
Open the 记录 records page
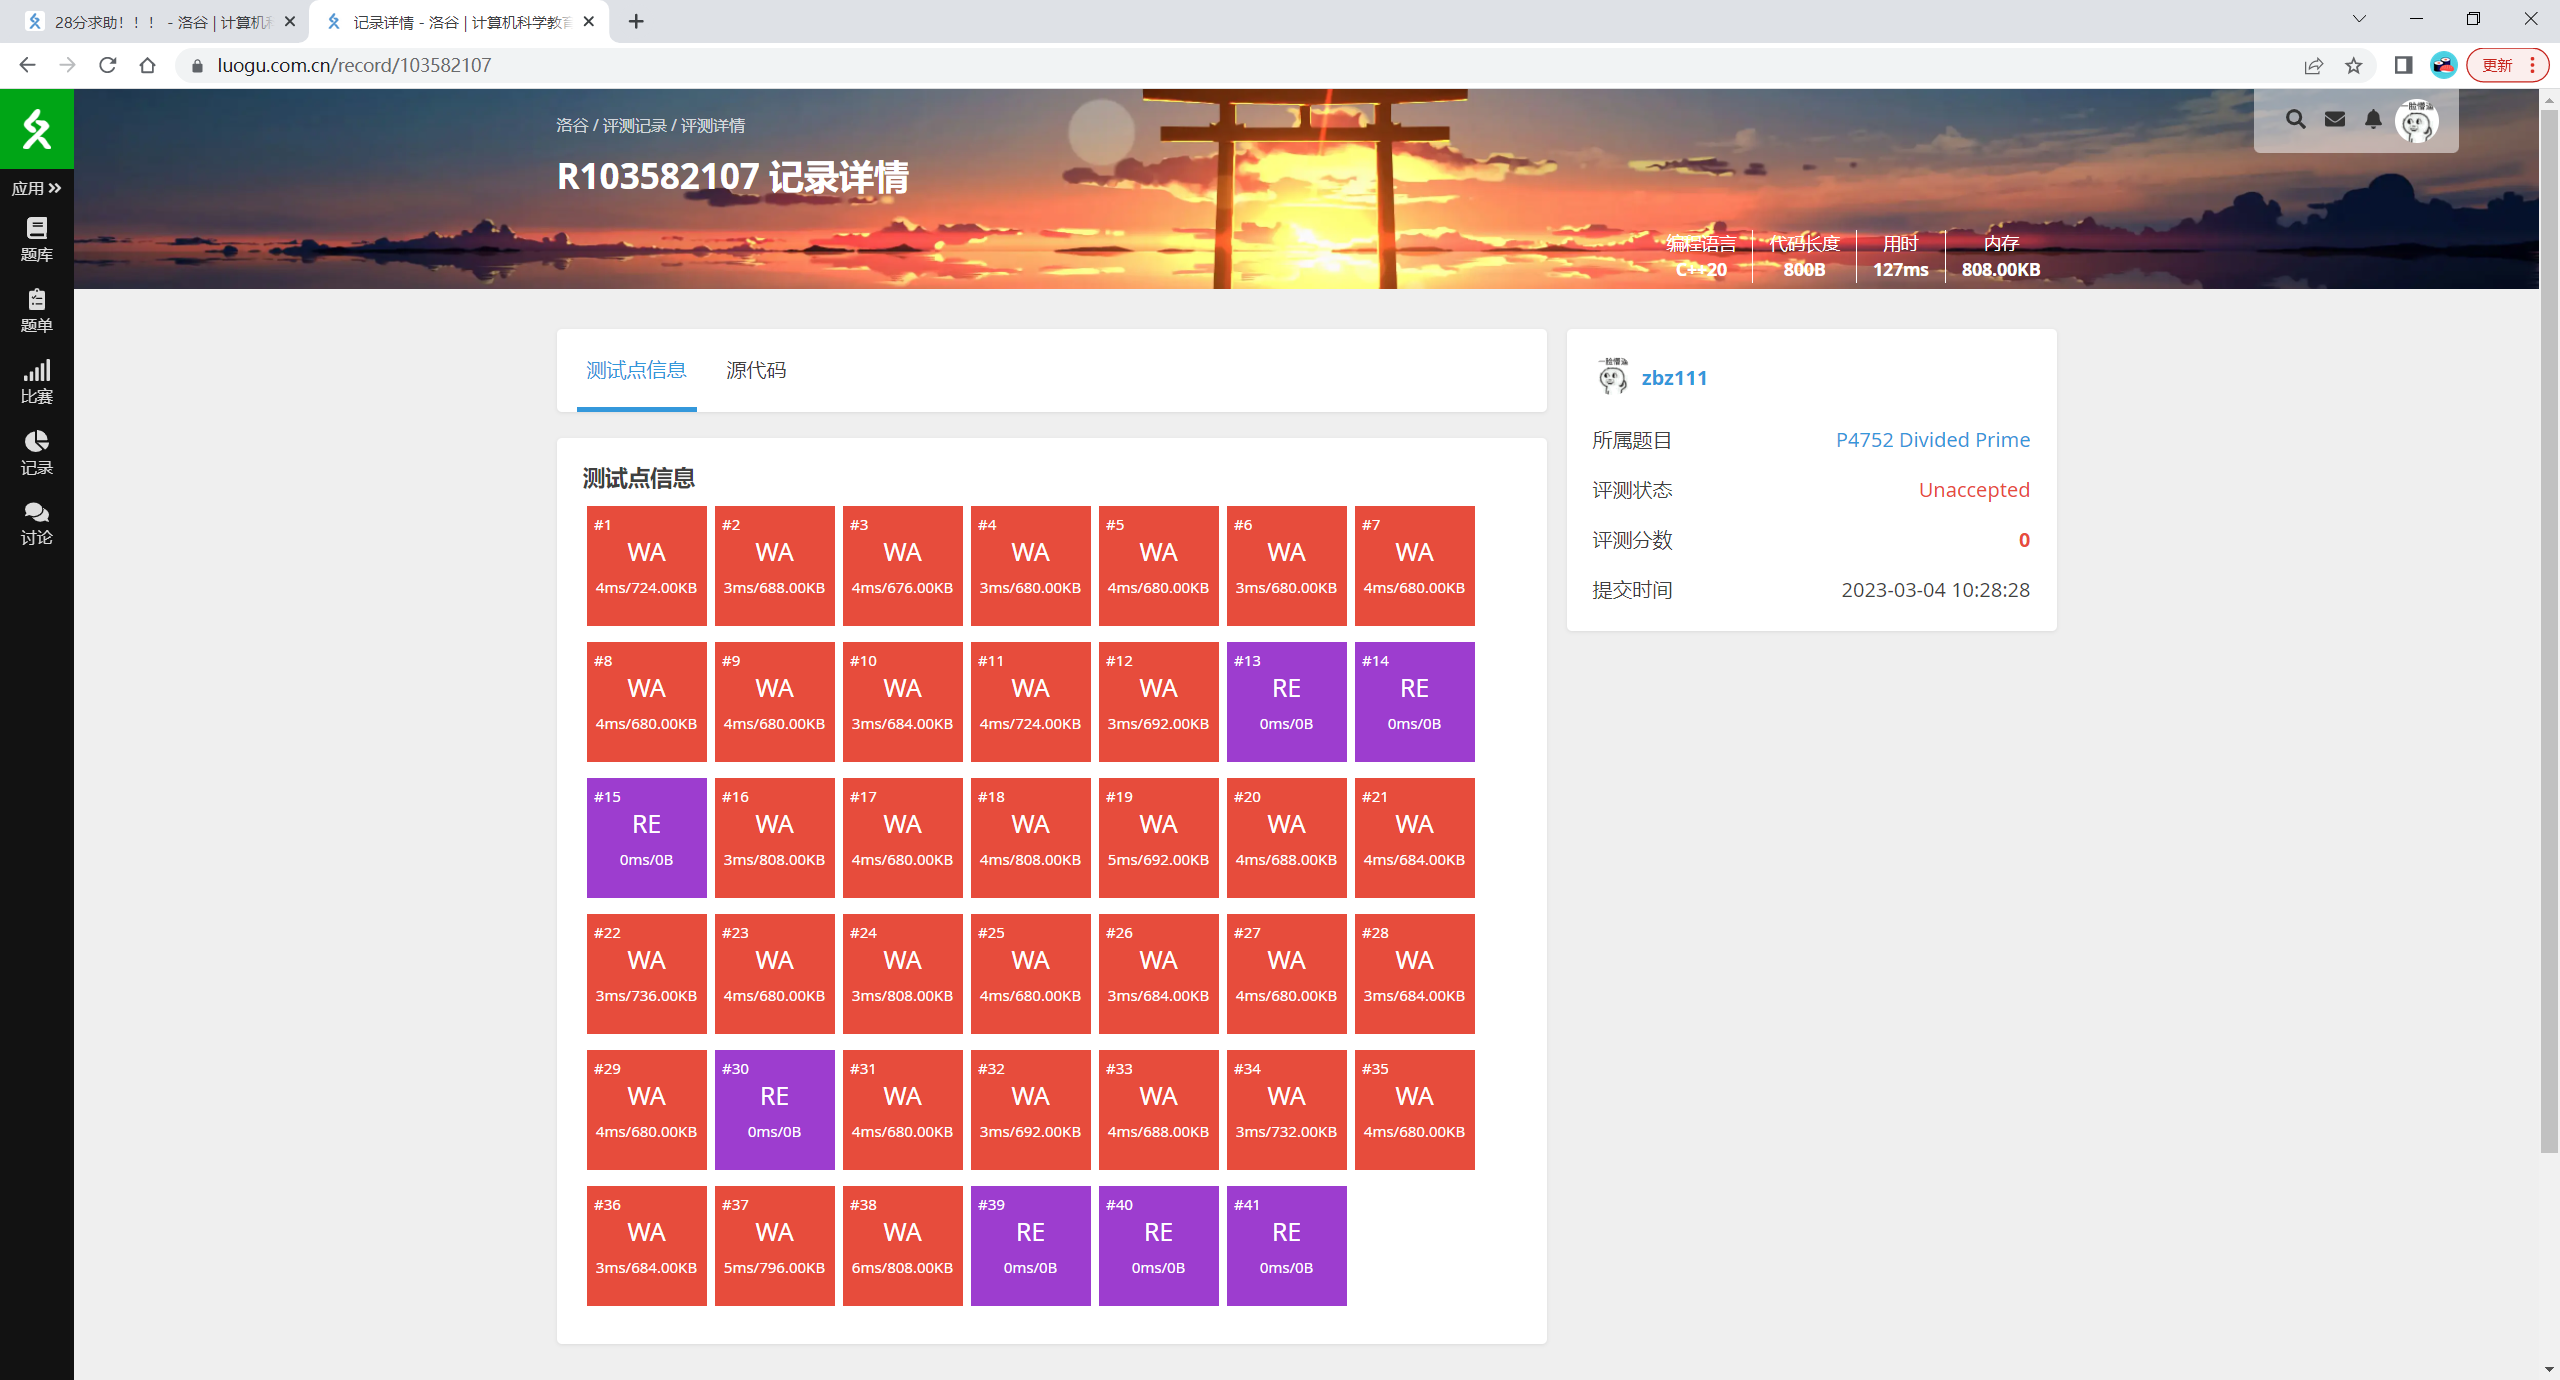[x=36, y=453]
